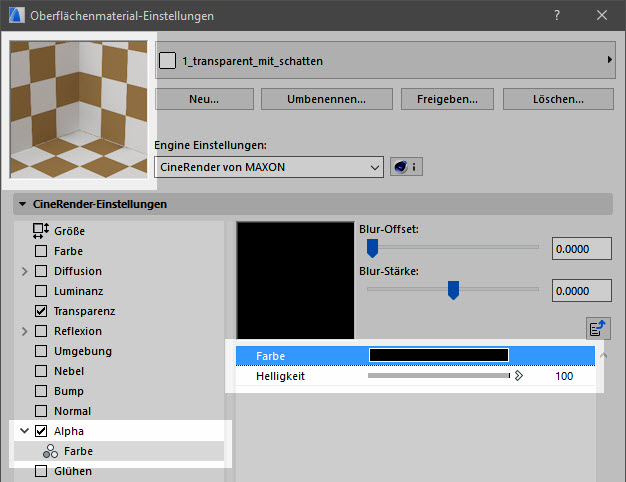
Task: Enable the Normal checkbox
Action: tap(41, 411)
